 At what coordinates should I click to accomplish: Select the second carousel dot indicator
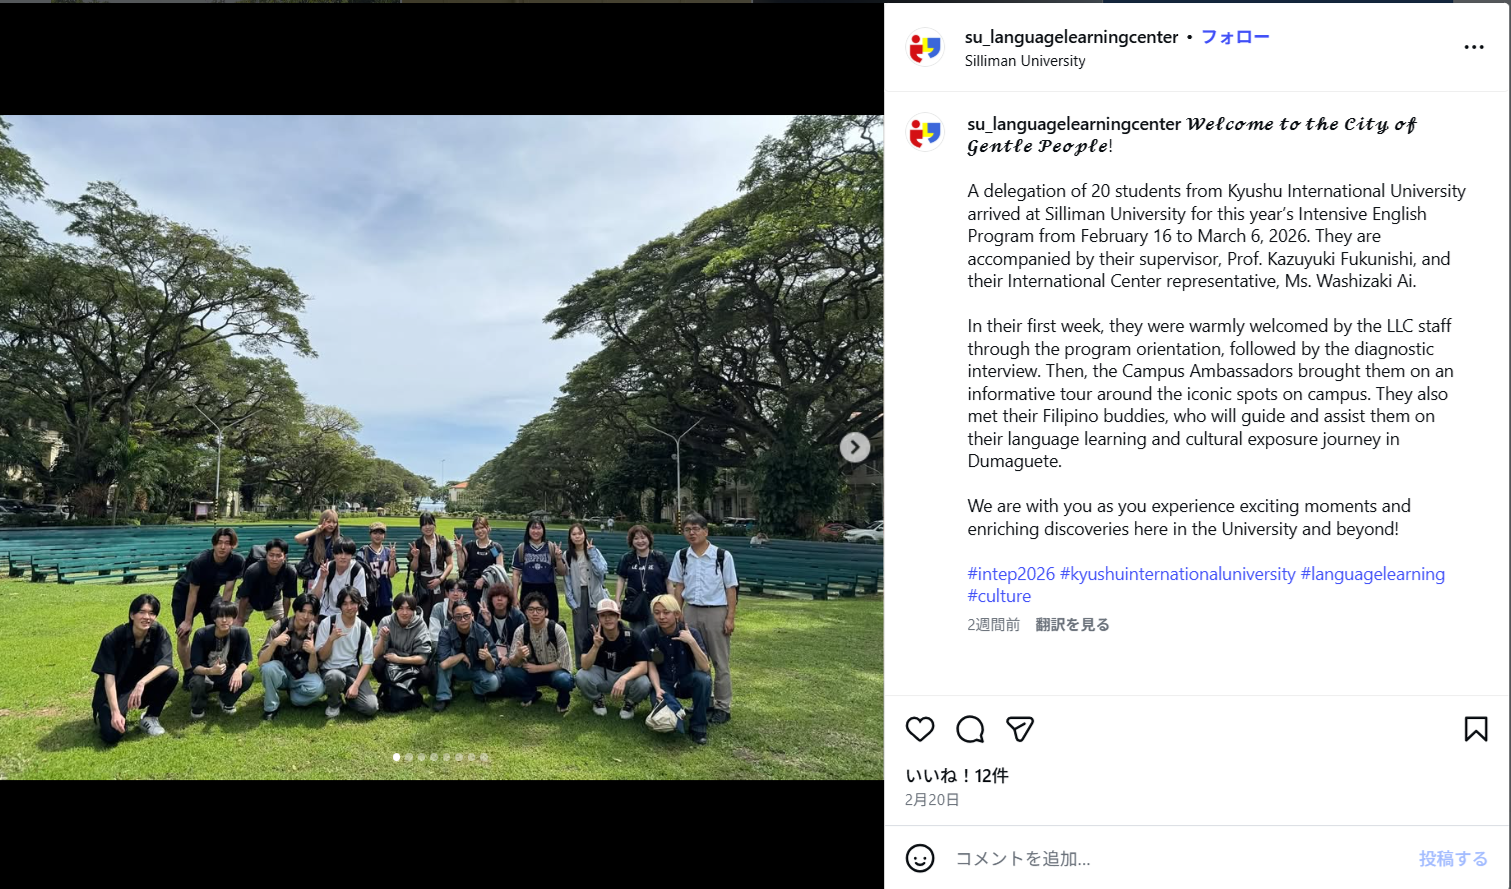click(x=409, y=758)
